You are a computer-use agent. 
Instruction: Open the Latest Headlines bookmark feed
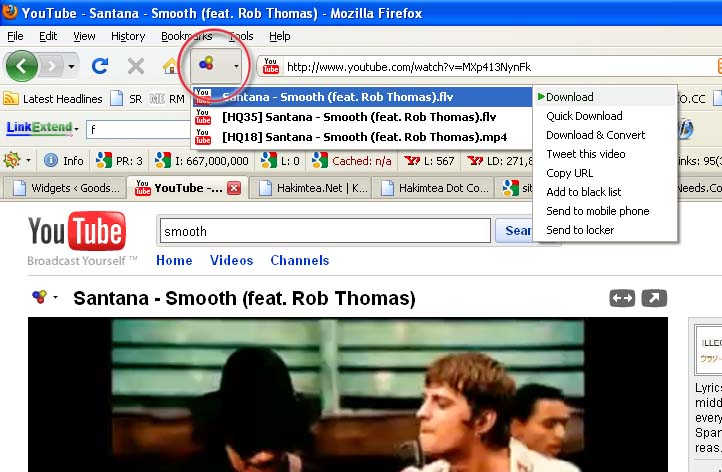point(53,99)
